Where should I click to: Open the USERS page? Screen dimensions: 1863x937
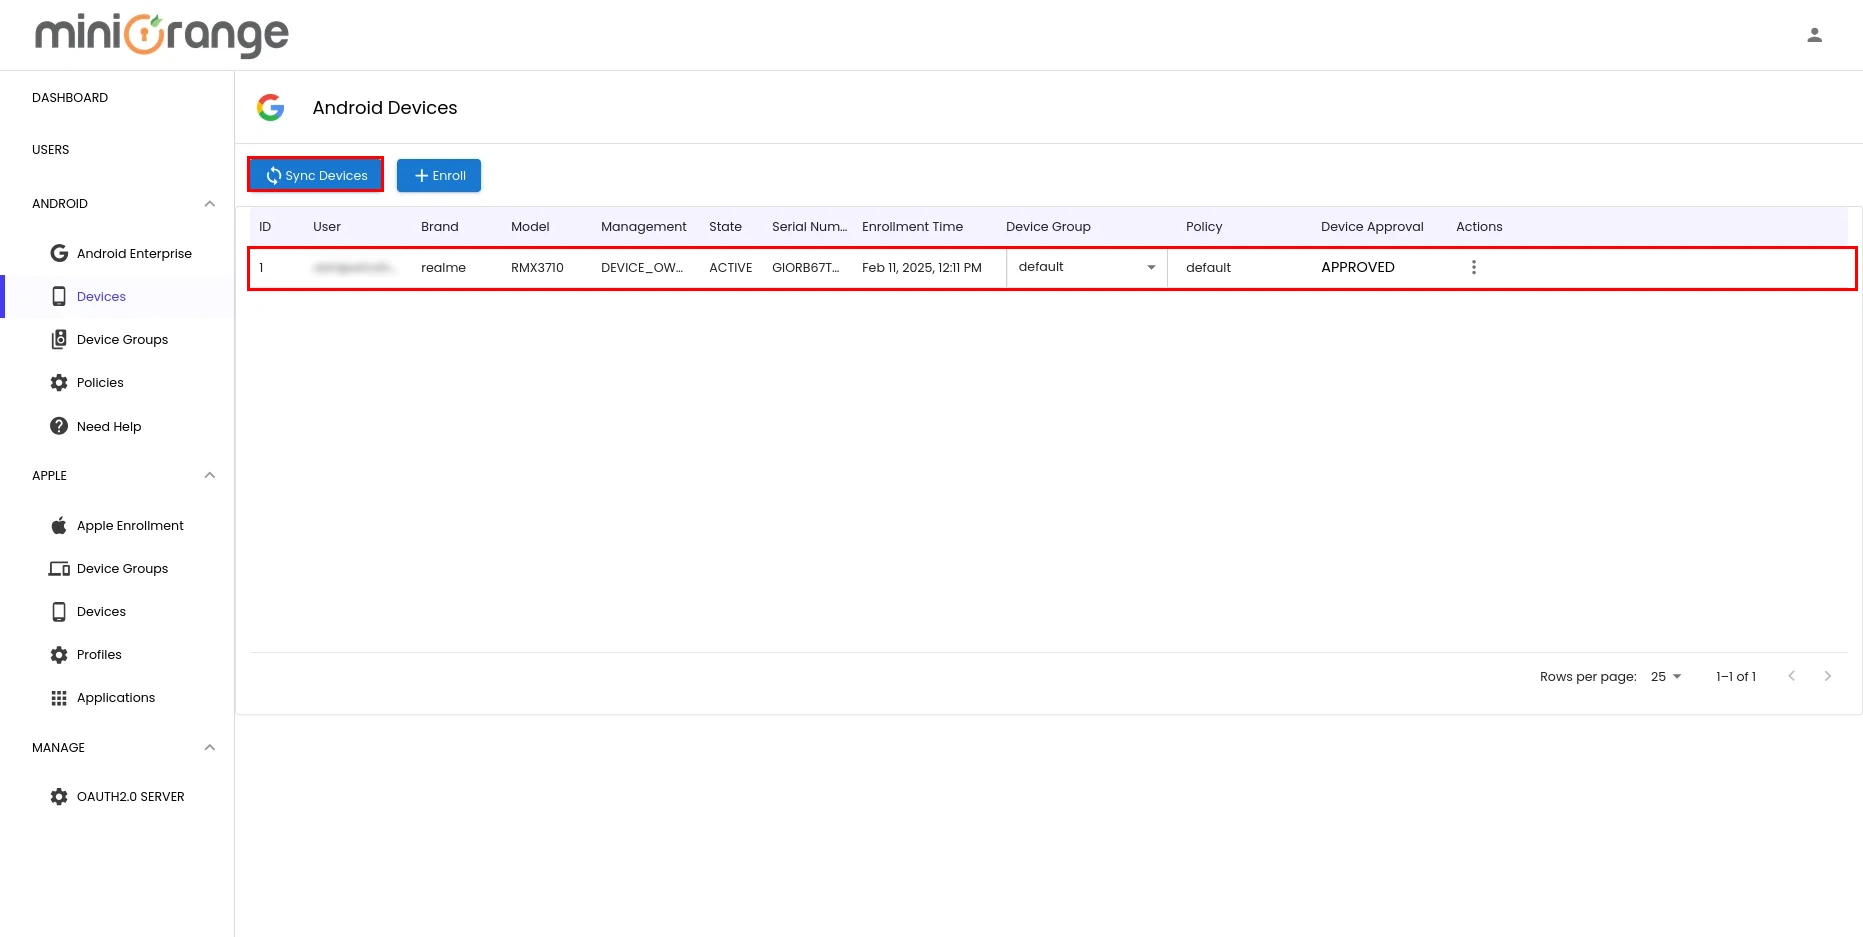[51, 149]
